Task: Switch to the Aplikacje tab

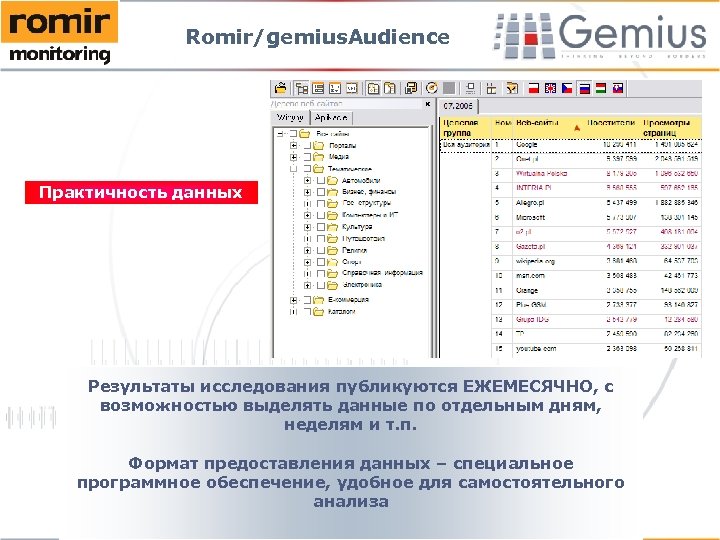Action: click(331, 118)
